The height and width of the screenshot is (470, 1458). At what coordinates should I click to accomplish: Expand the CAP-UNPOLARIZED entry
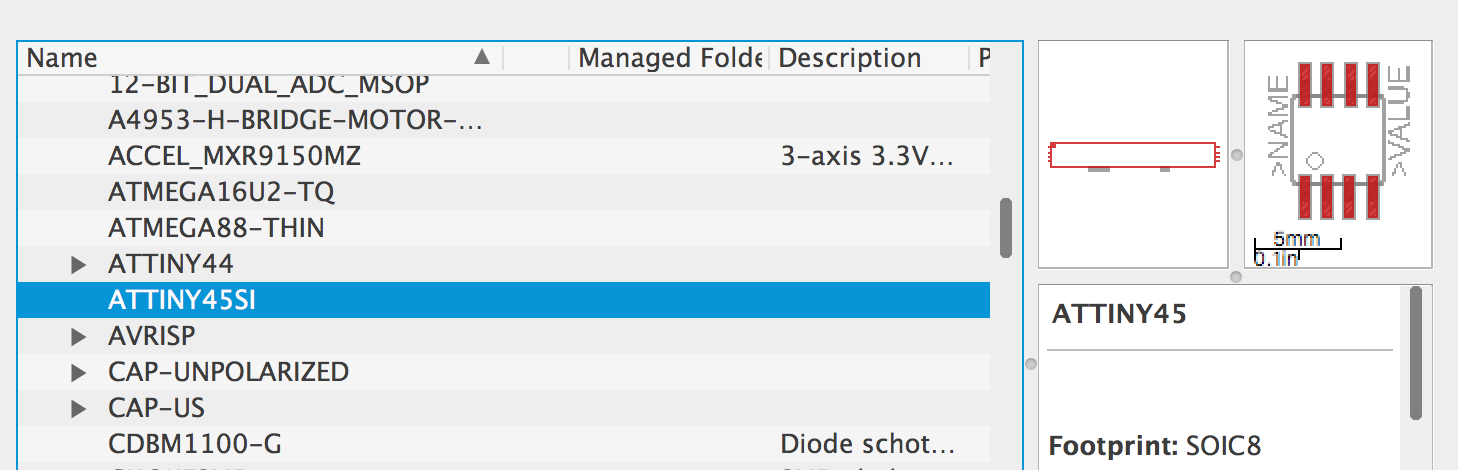79,373
